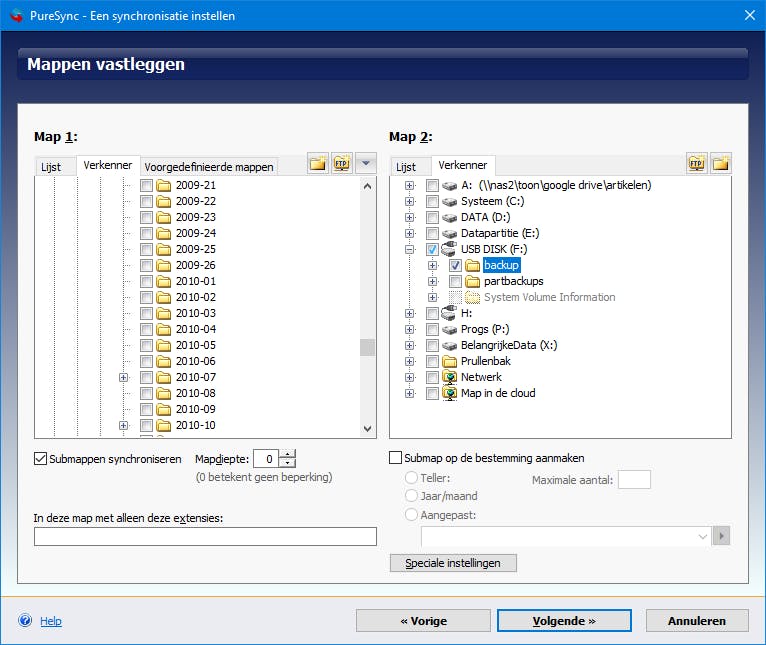Click the H: drive icon
766x645 pixels.
point(448,313)
